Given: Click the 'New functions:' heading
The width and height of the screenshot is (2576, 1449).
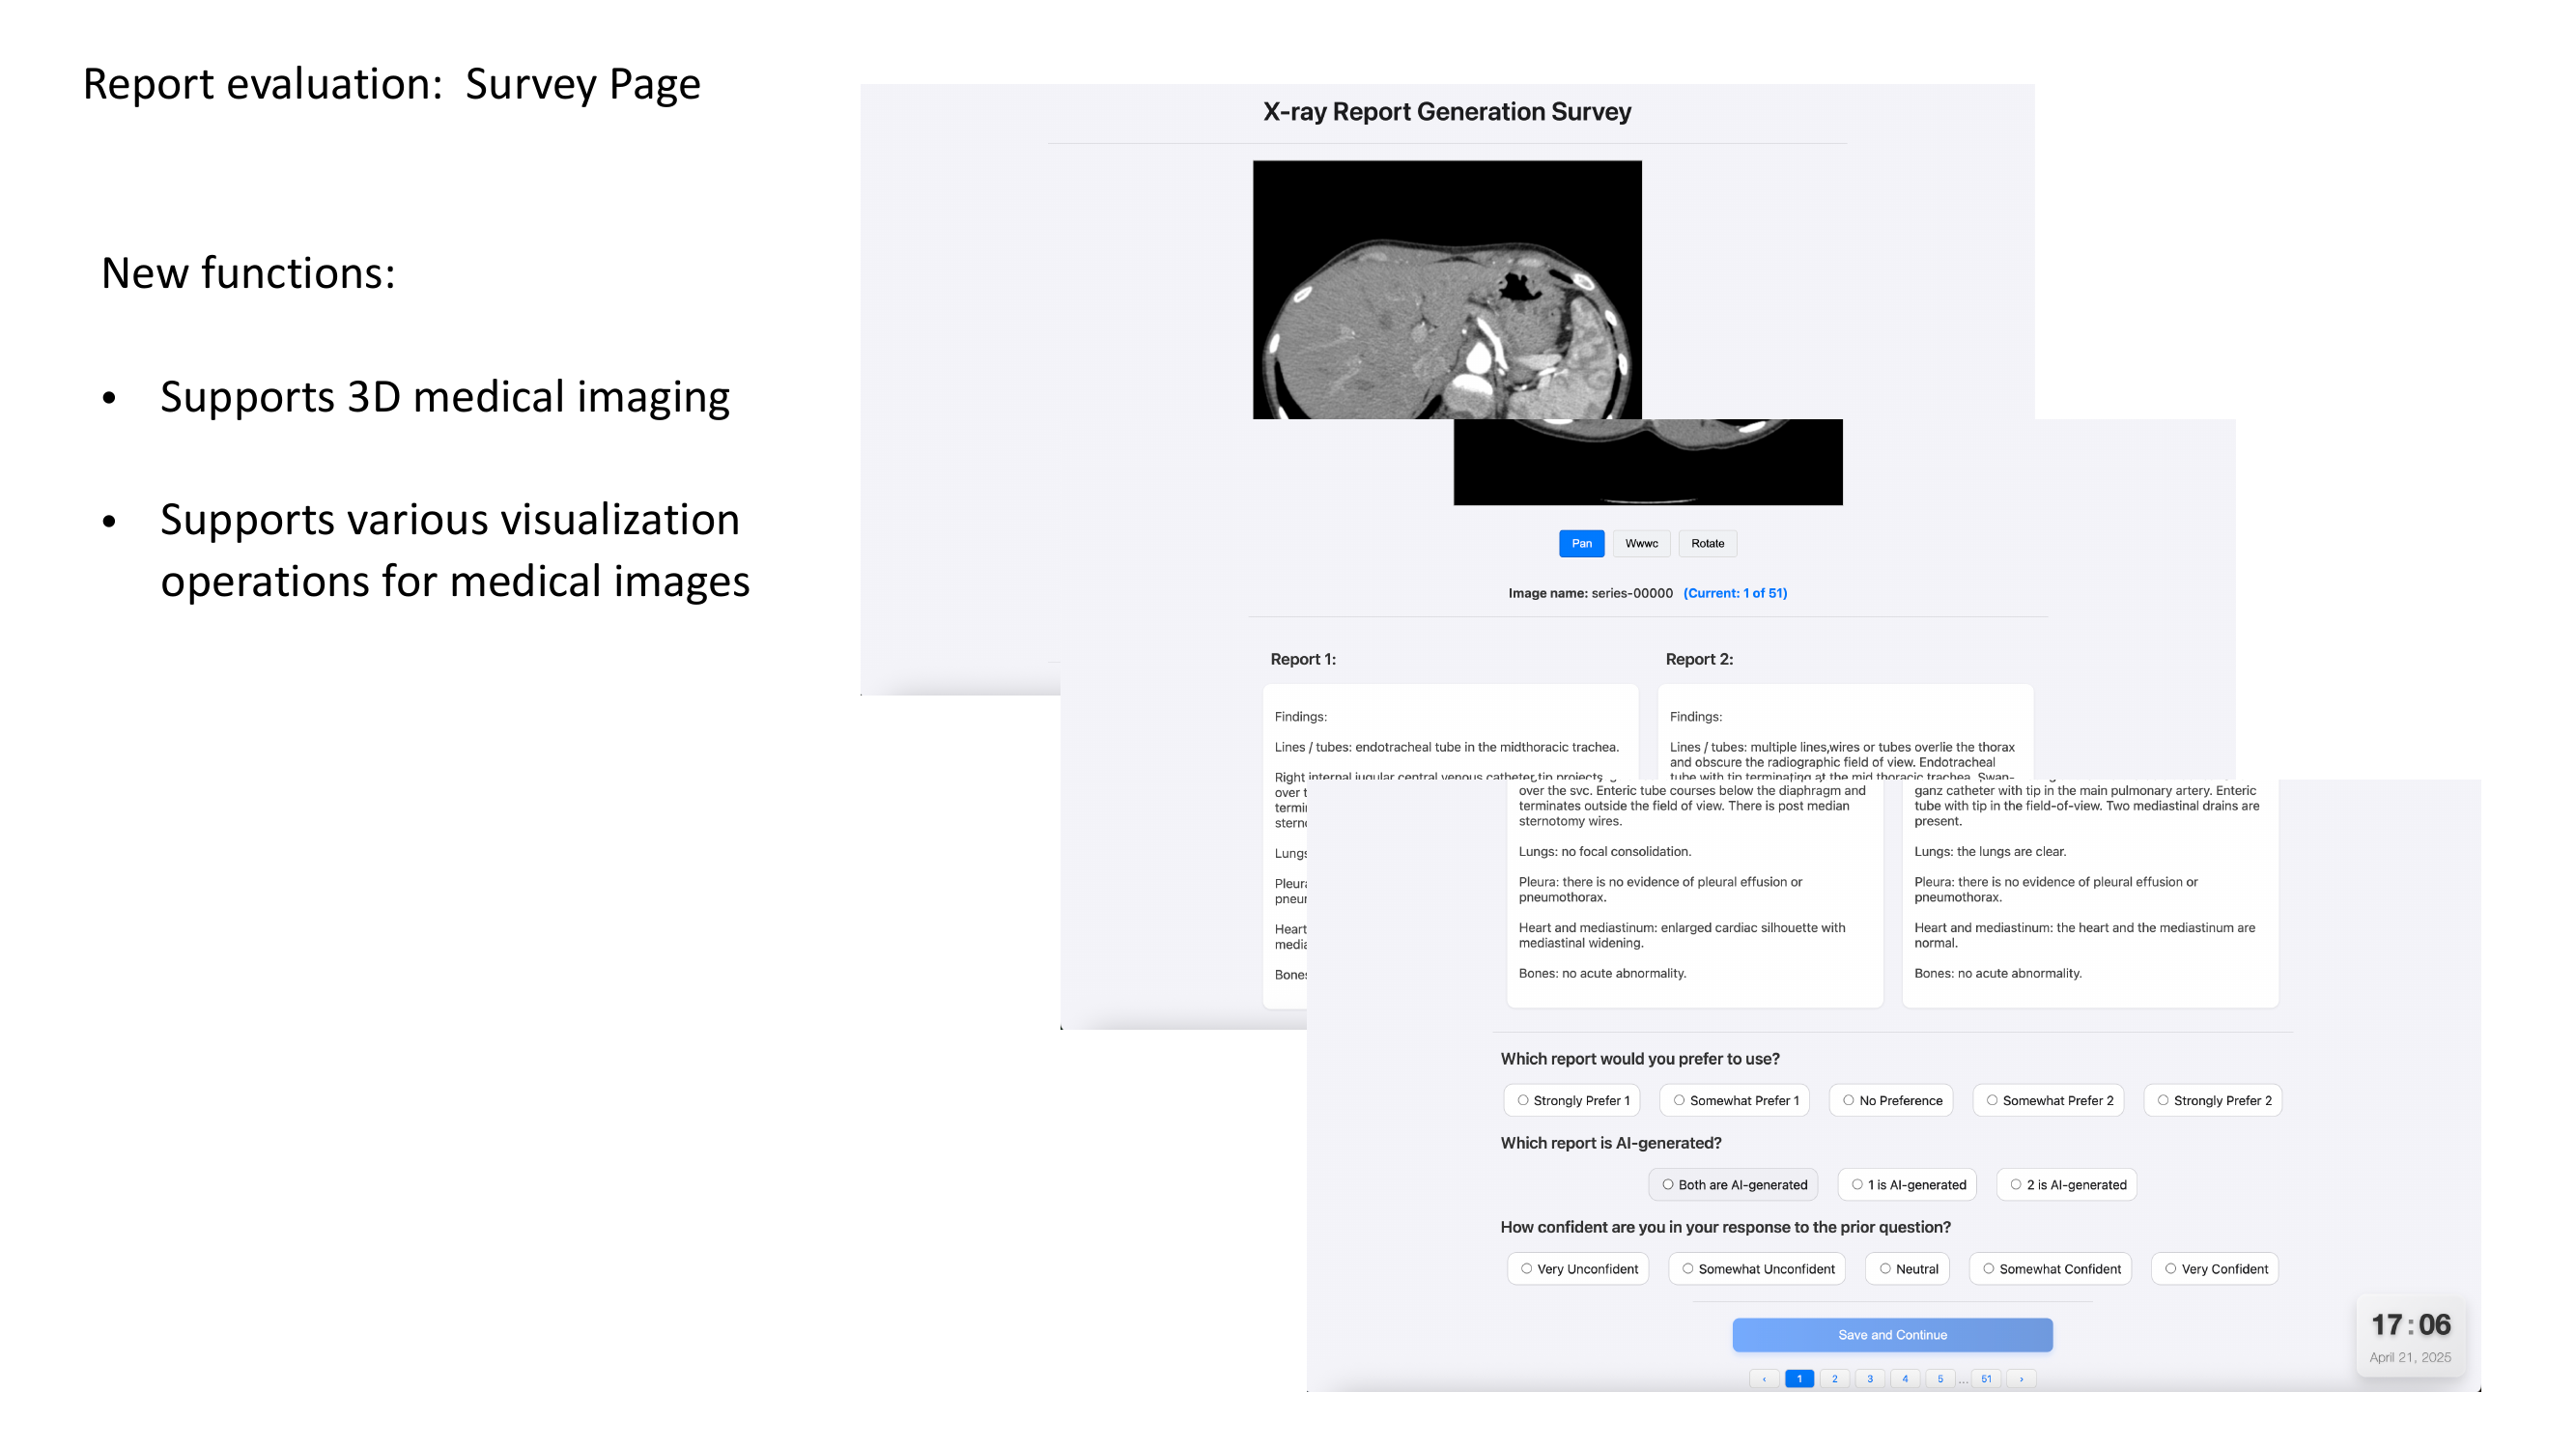Looking at the screenshot, I should [248, 272].
